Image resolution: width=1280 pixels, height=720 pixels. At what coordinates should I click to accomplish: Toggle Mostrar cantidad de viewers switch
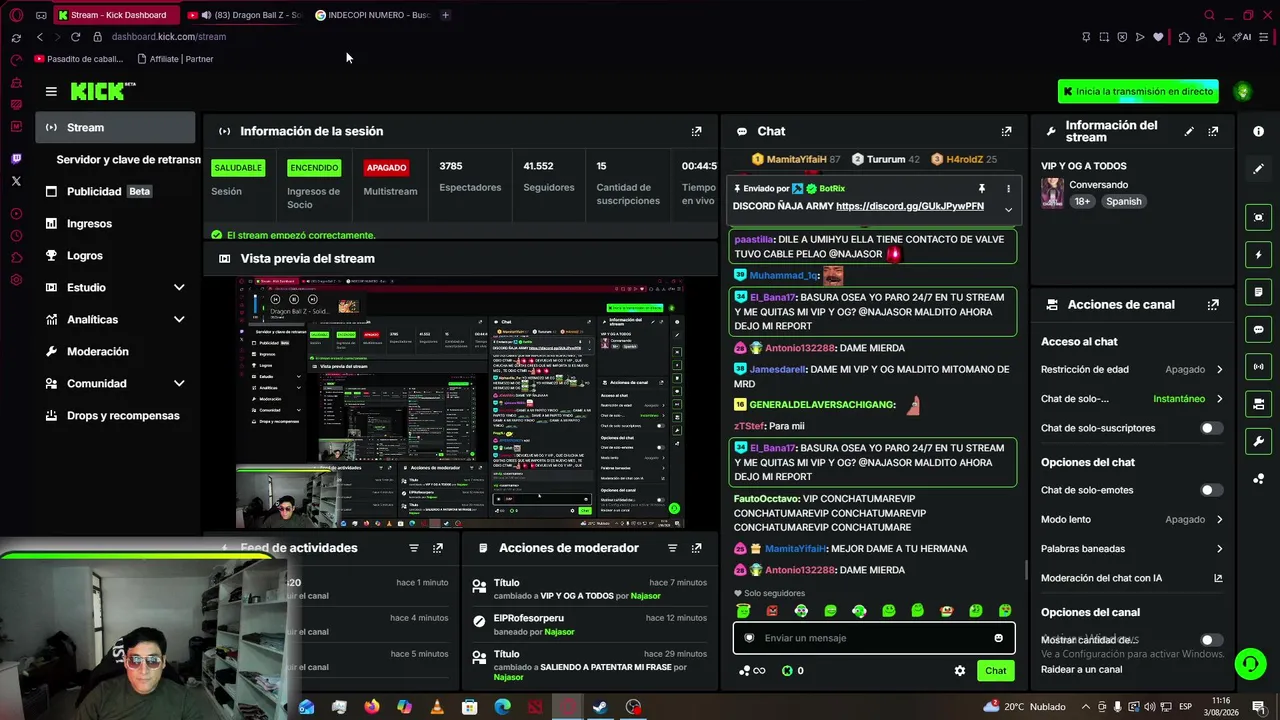(x=1211, y=640)
